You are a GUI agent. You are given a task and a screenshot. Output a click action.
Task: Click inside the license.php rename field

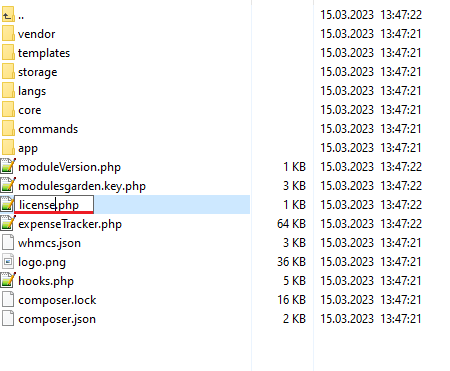tap(54, 205)
